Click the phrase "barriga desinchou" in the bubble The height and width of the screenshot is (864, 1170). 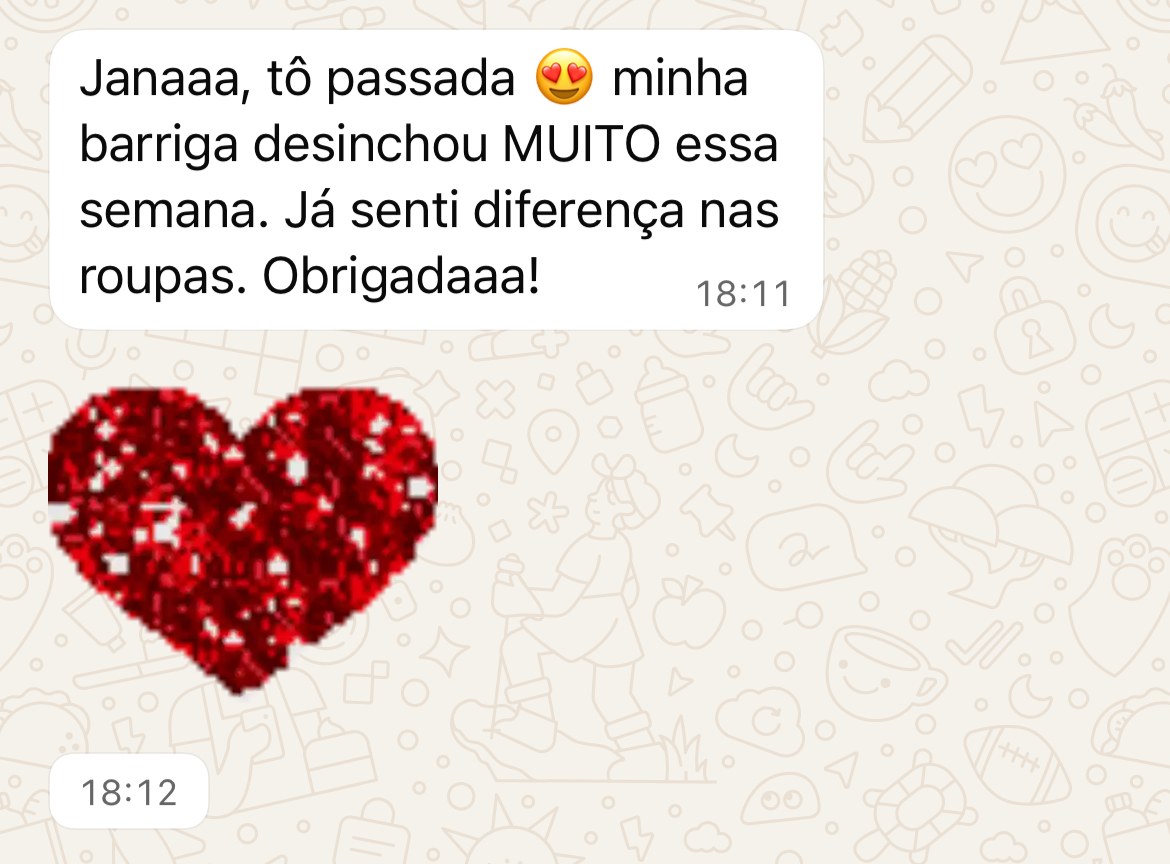point(284,145)
